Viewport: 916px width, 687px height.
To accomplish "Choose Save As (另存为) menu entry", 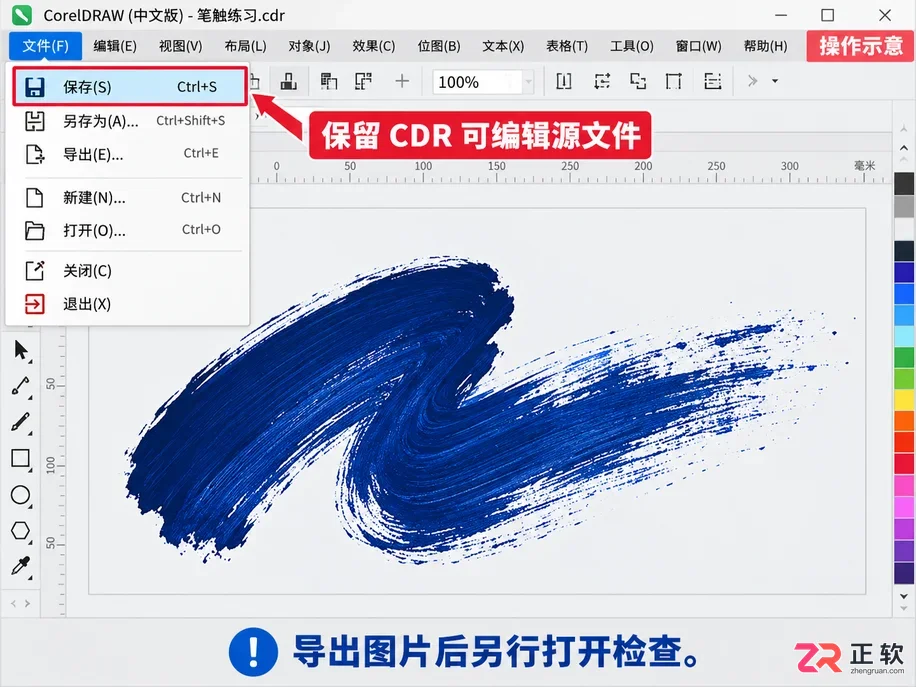I will (130, 121).
